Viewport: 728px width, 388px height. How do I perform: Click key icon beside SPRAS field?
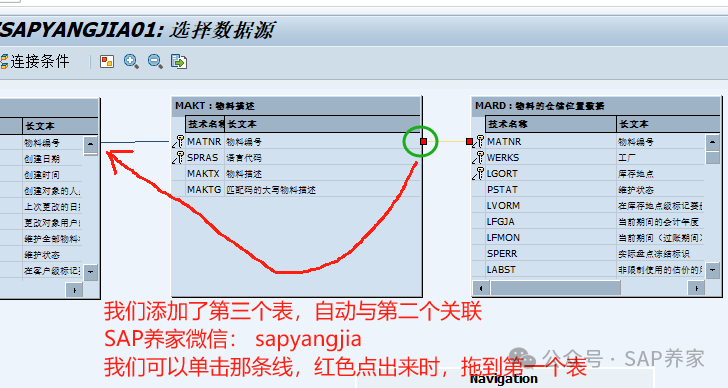(179, 158)
